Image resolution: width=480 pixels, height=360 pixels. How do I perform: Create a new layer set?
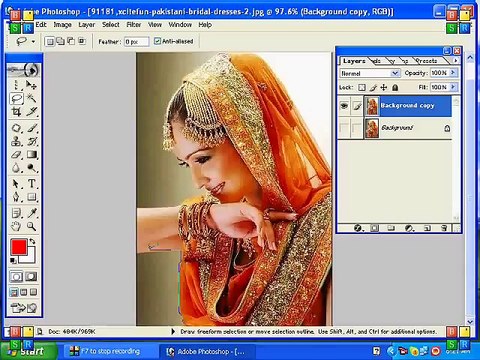pos(391,228)
